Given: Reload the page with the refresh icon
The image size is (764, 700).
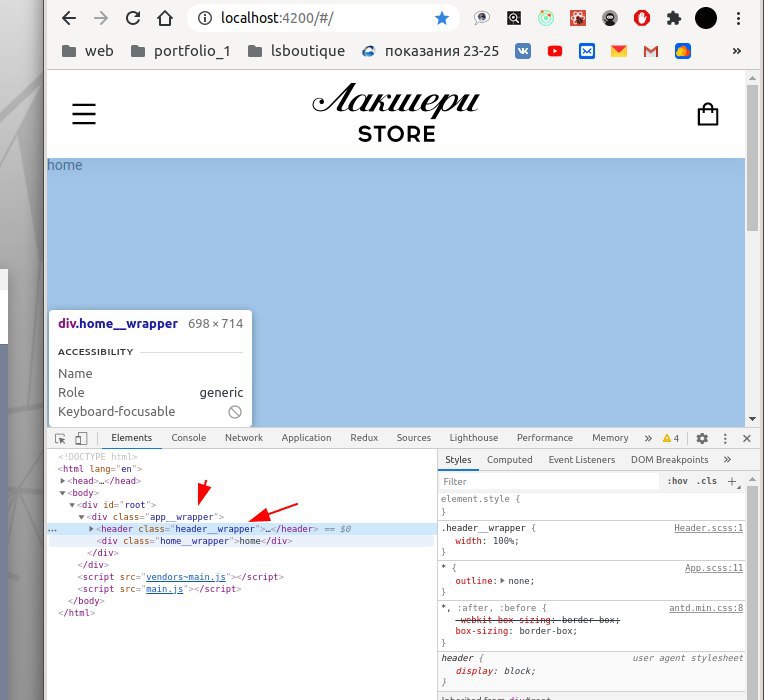Looking at the screenshot, I should 133,19.
